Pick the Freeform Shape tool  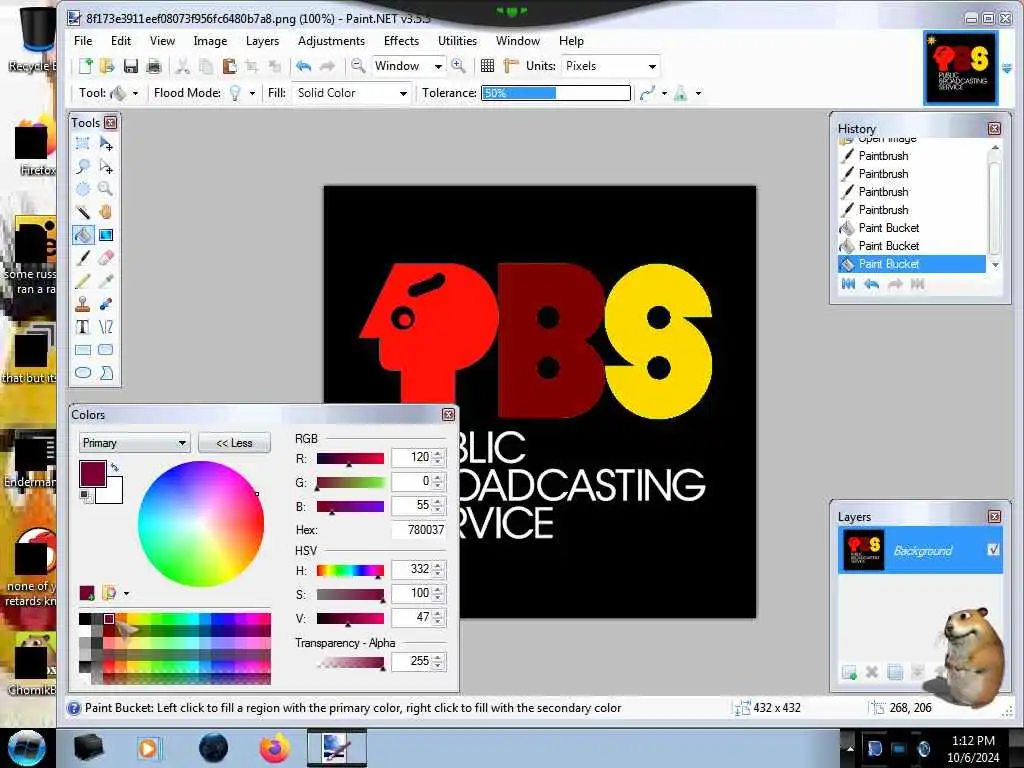[106, 373]
